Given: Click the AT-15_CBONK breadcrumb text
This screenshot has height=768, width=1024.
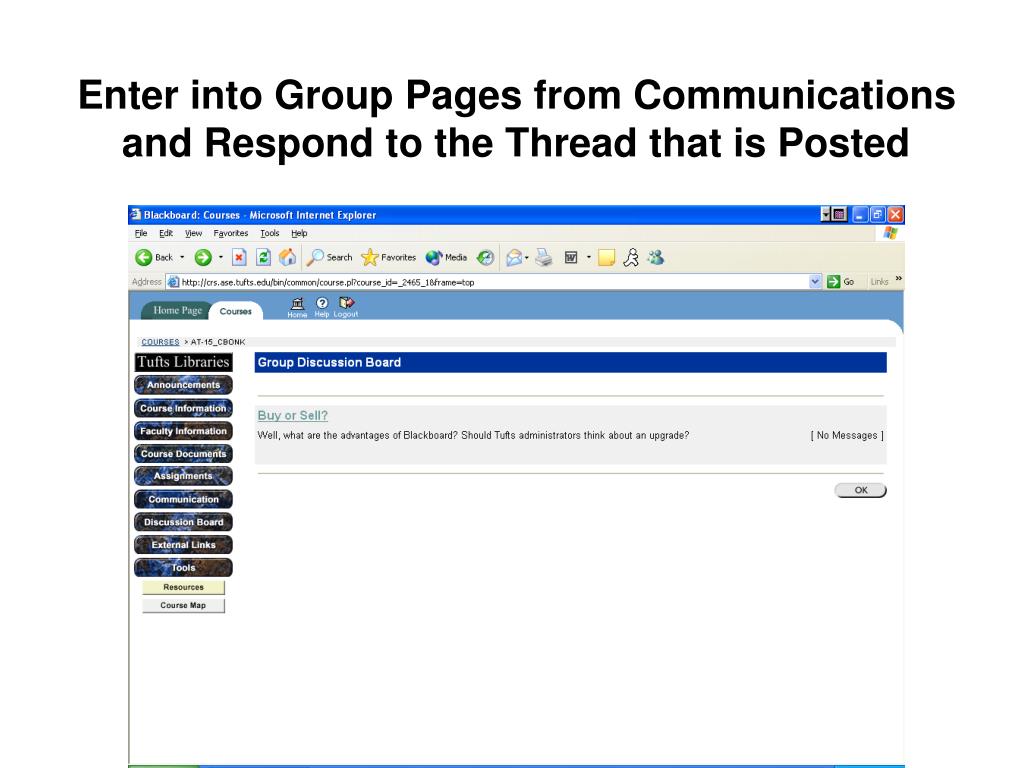Looking at the screenshot, I should (218, 342).
